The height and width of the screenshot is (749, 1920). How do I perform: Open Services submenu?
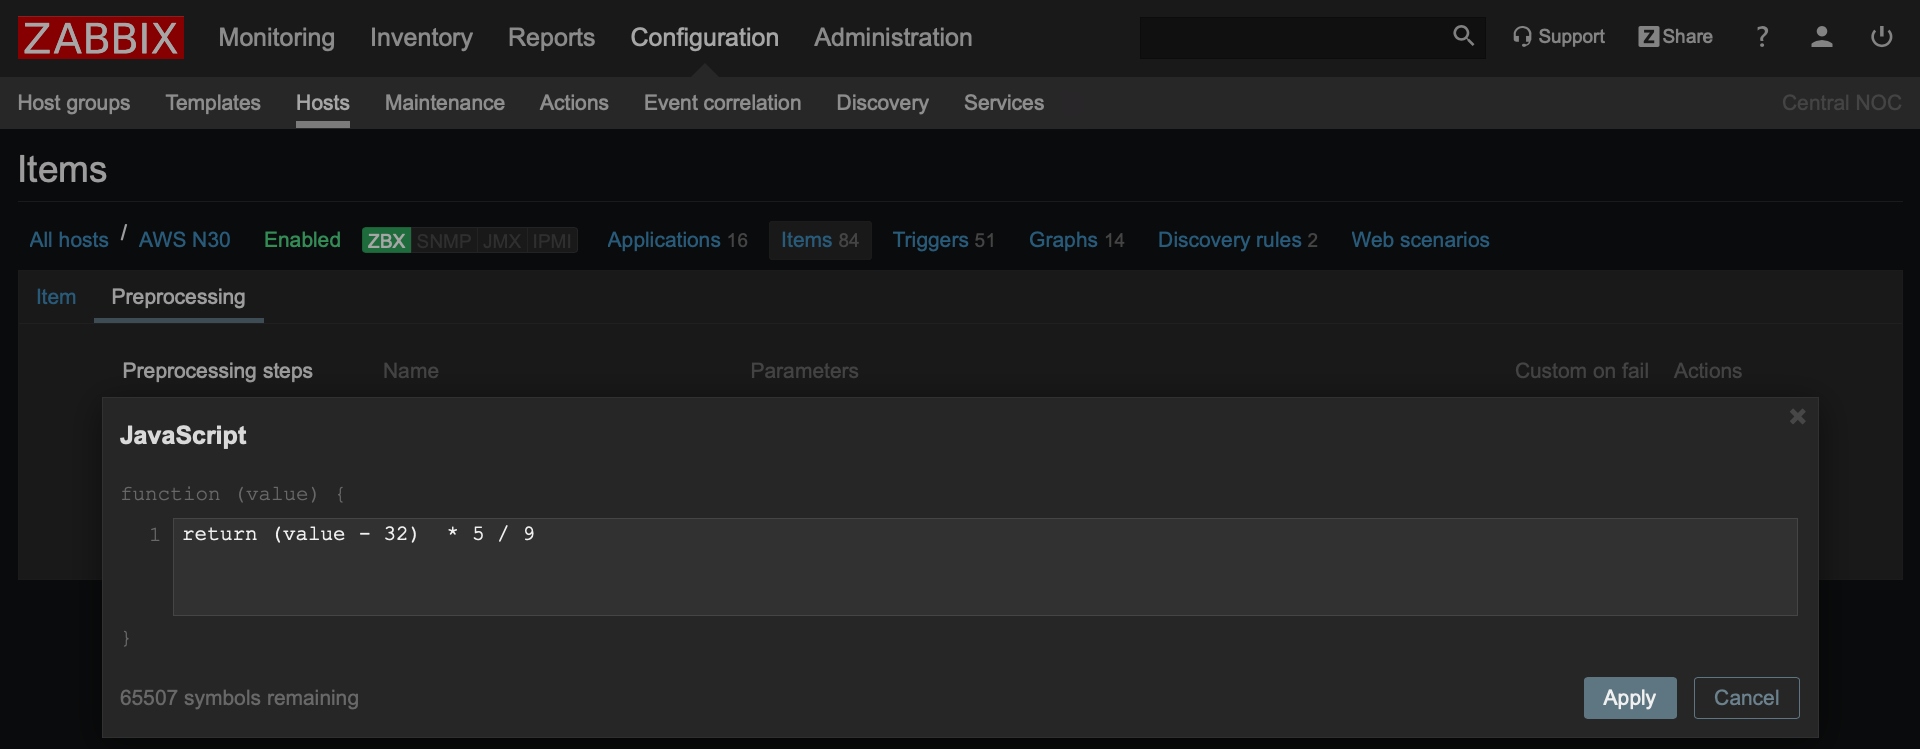pyautogui.click(x=1004, y=103)
